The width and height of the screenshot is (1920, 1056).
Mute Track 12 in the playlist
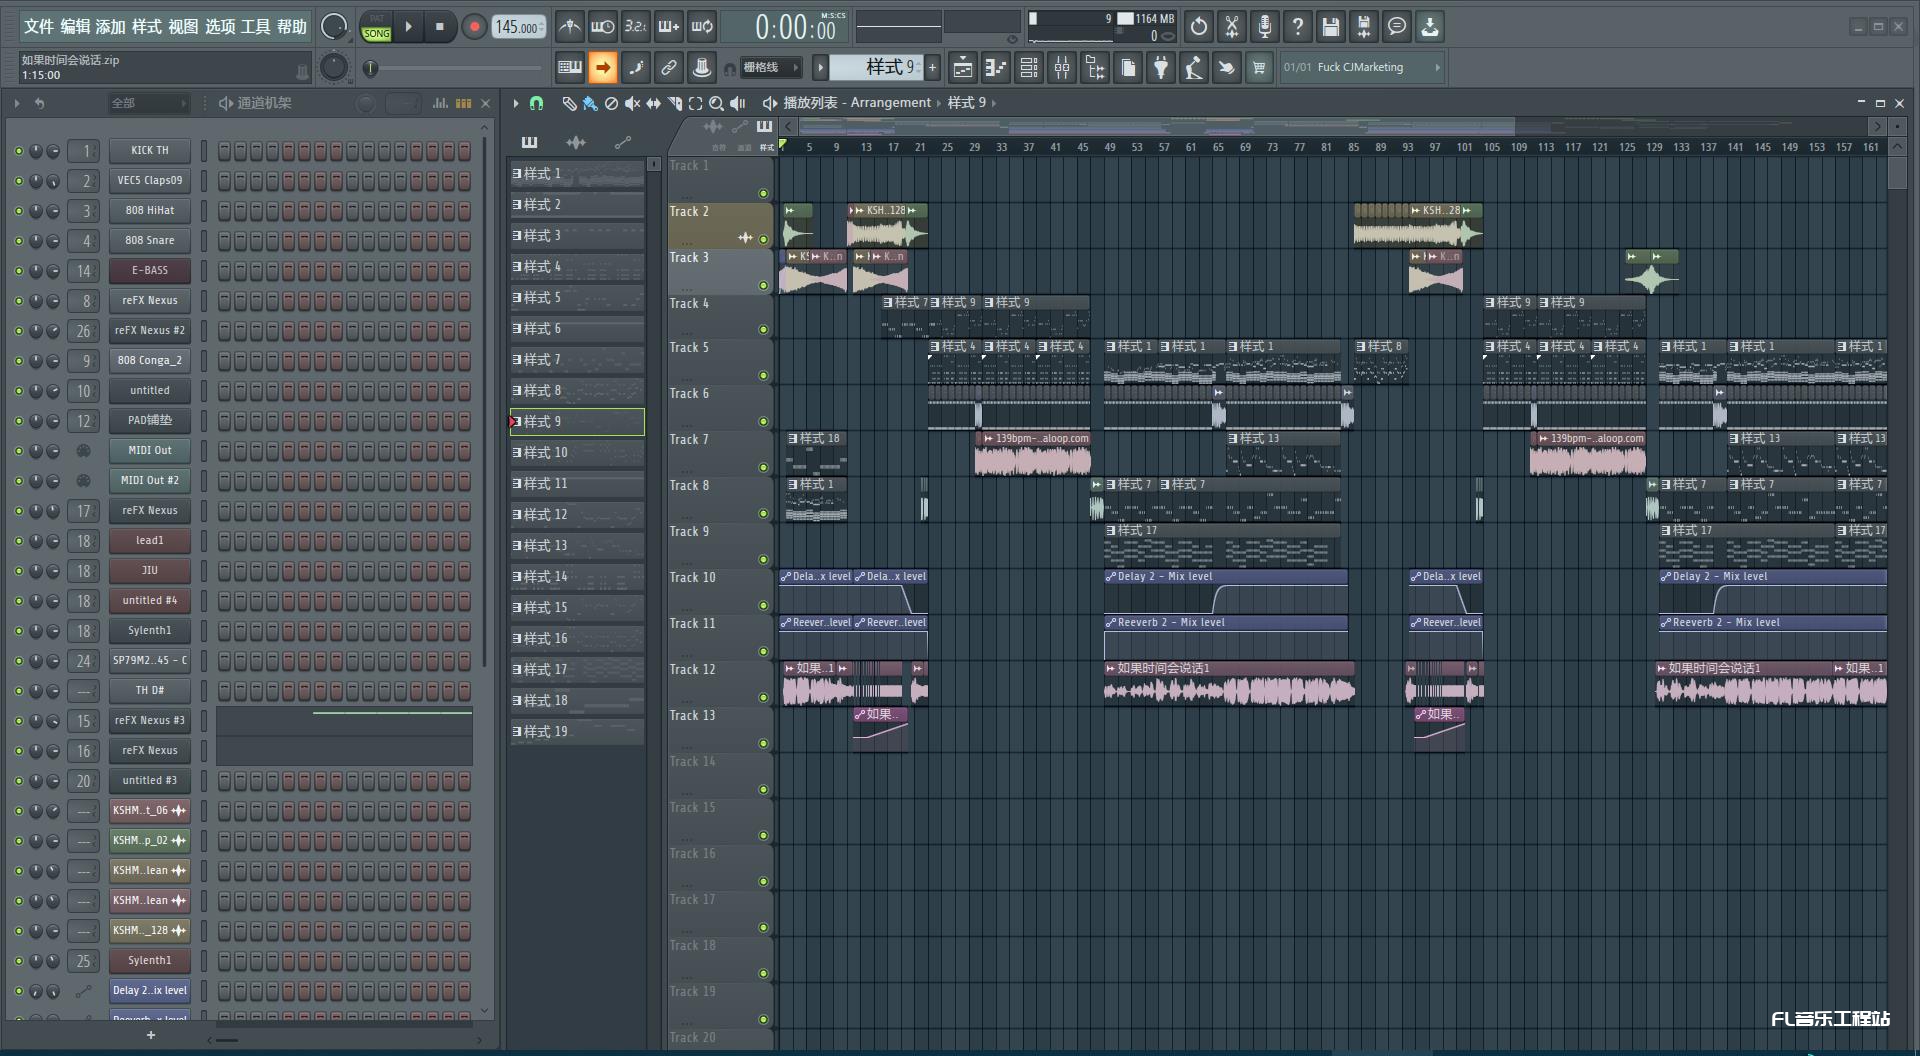click(x=763, y=698)
